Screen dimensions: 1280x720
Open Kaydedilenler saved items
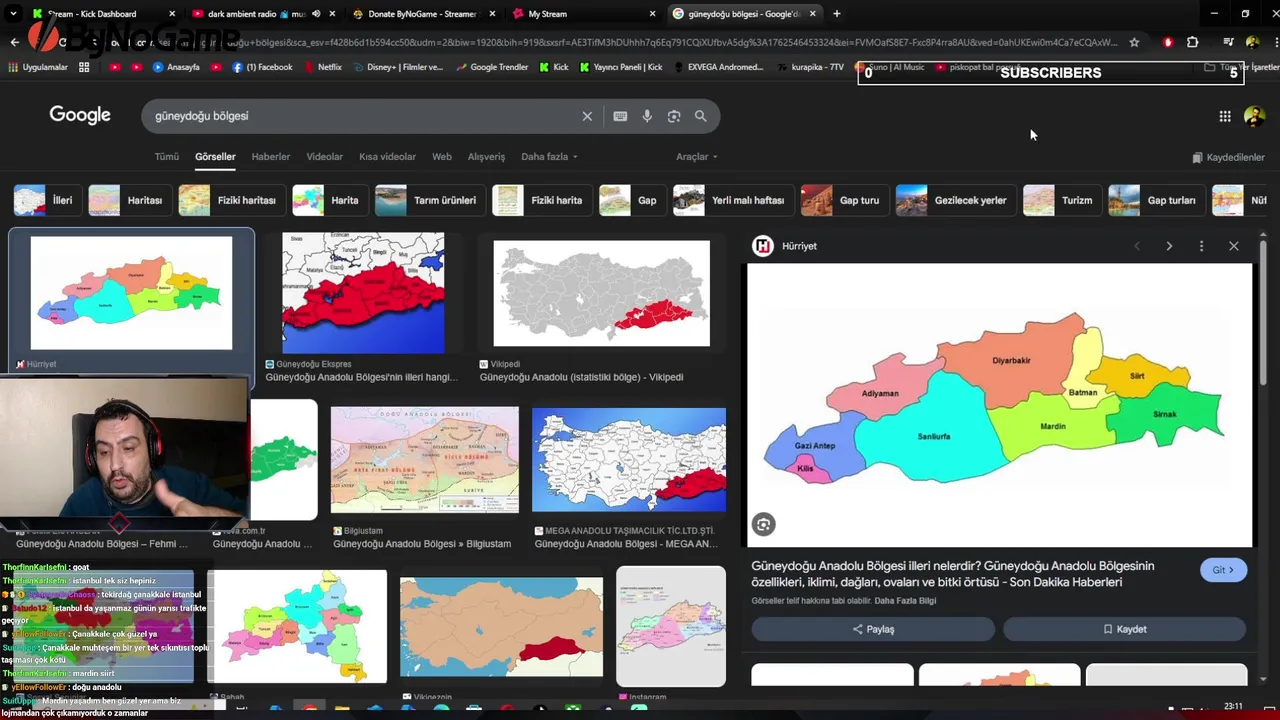[1229, 158]
